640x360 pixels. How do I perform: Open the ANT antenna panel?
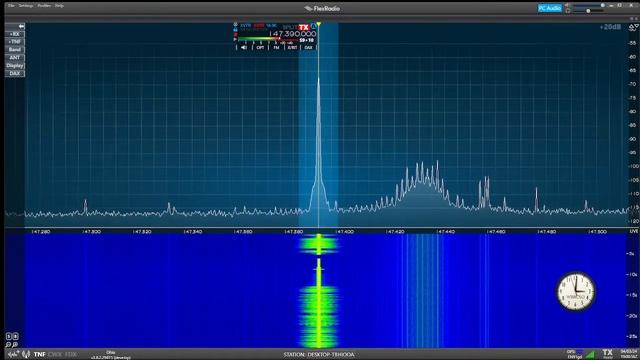point(15,58)
